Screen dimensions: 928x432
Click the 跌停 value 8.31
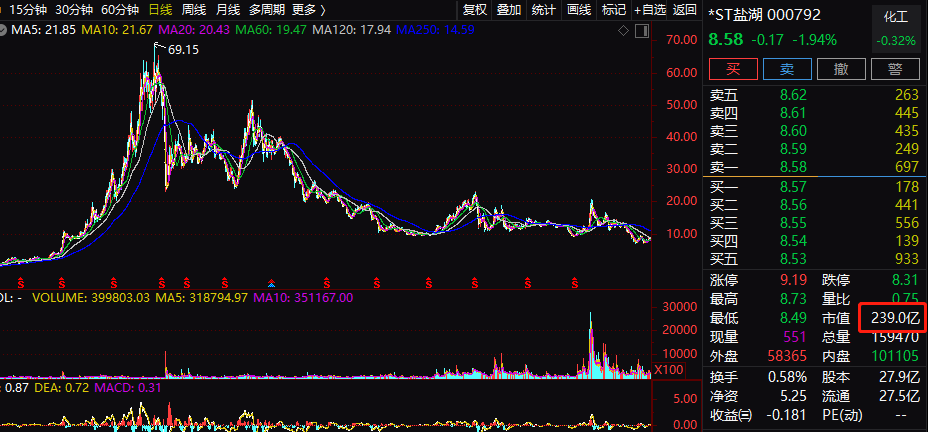point(906,281)
